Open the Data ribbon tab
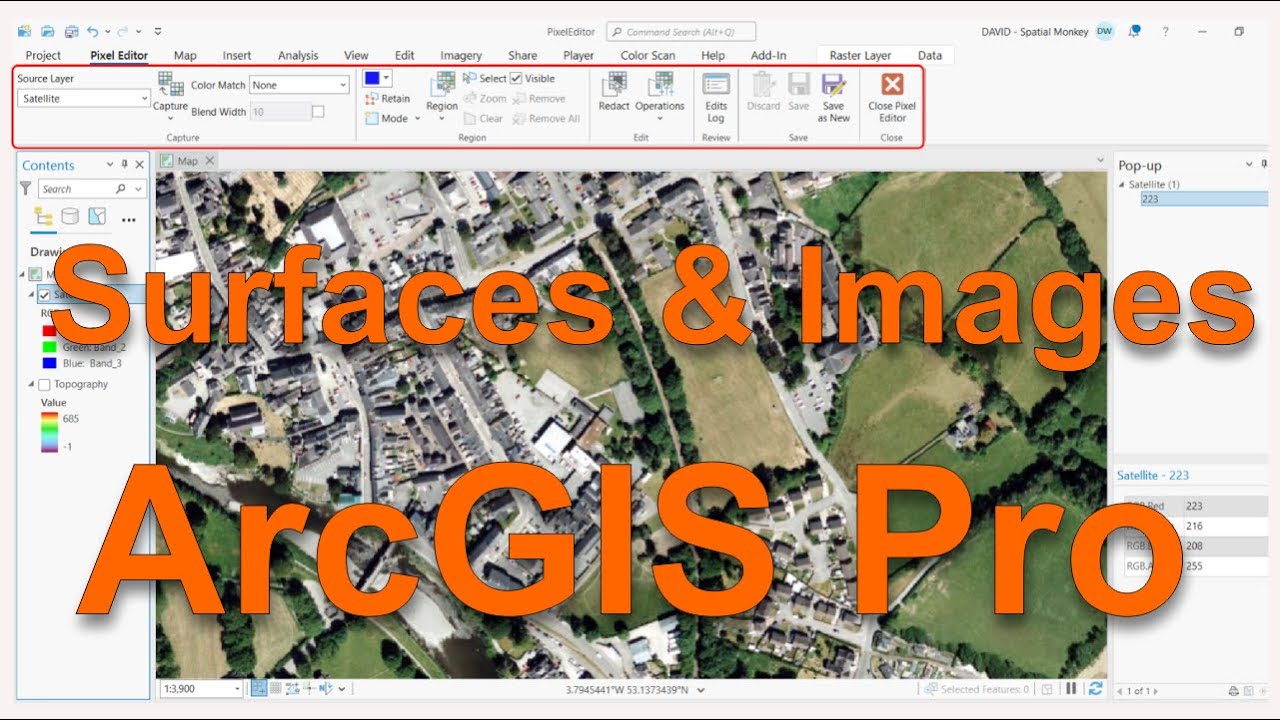Screen dimensions: 1280x720 click(x=930, y=56)
